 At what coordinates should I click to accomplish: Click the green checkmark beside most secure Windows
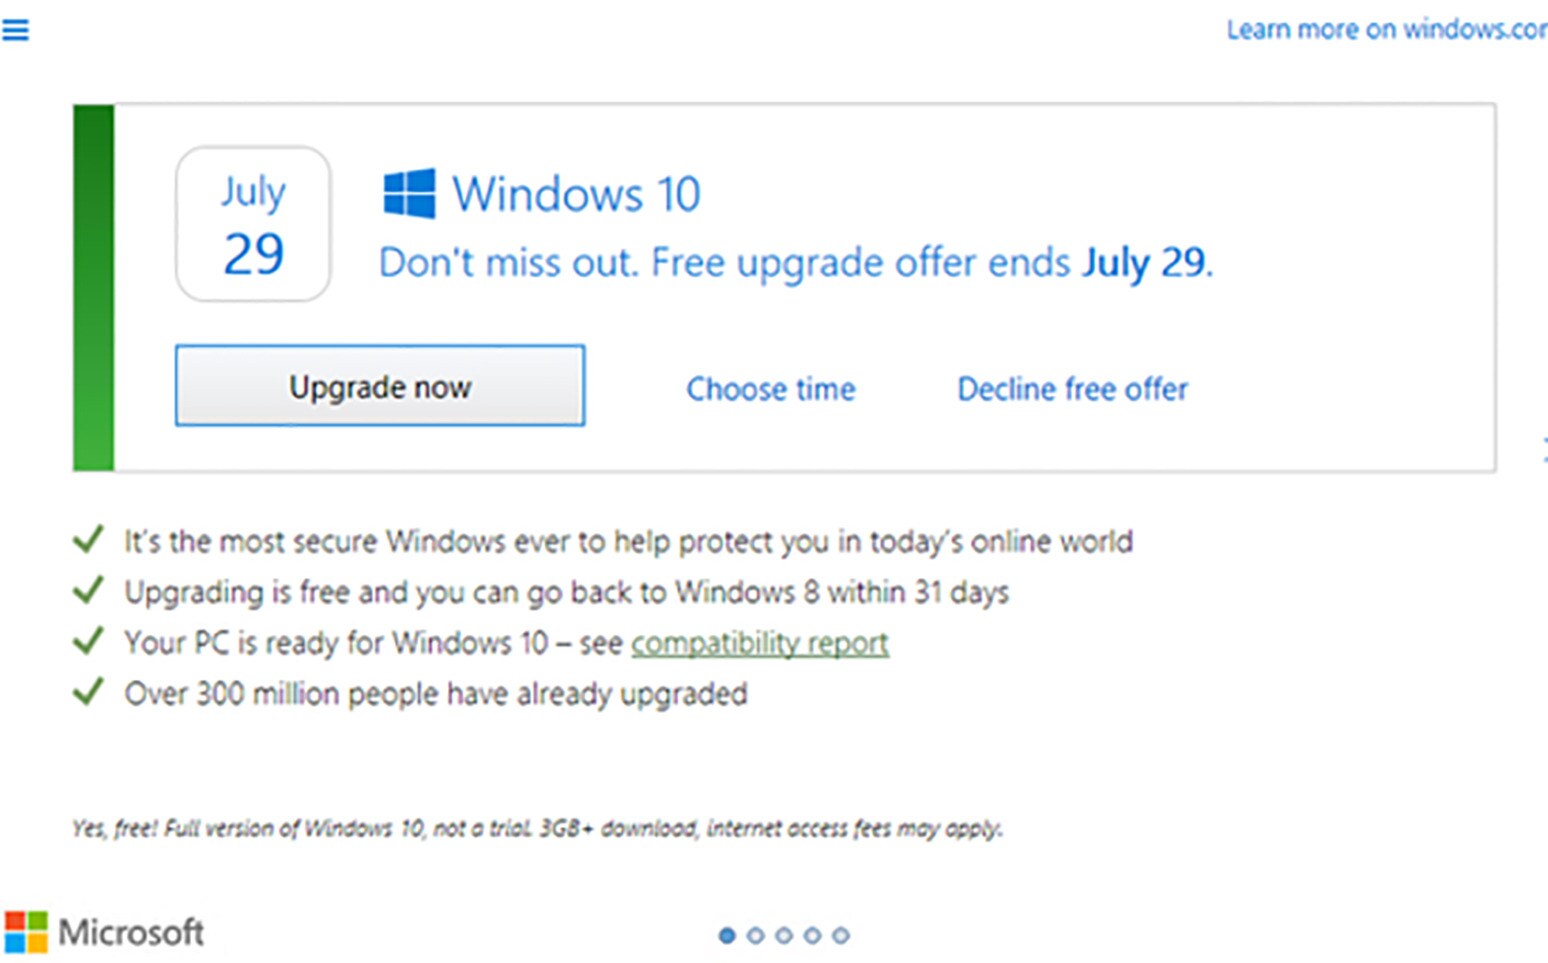pos(89,540)
